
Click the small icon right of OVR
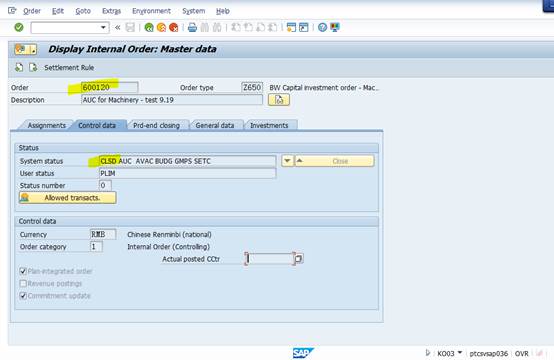point(540,353)
